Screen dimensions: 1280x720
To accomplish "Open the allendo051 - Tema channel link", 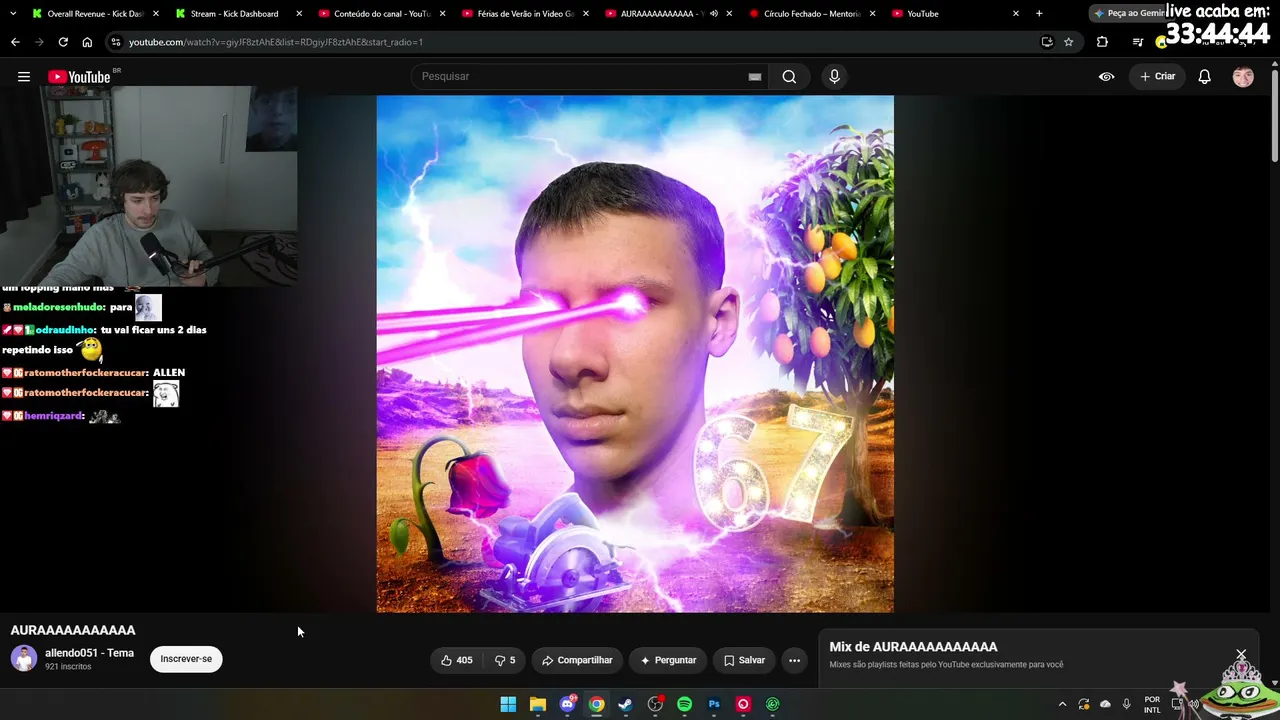I will coord(89,653).
